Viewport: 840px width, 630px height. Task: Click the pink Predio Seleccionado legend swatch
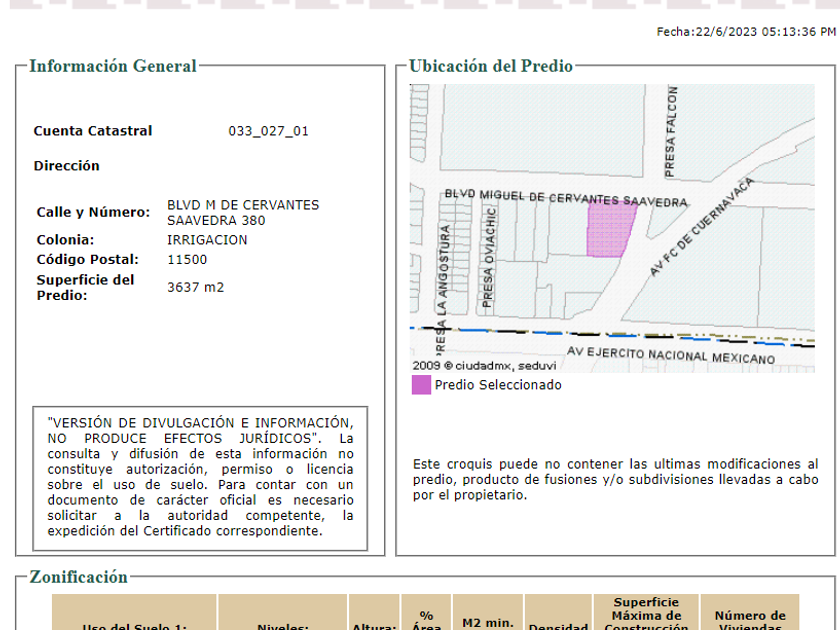click(x=421, y=385)
